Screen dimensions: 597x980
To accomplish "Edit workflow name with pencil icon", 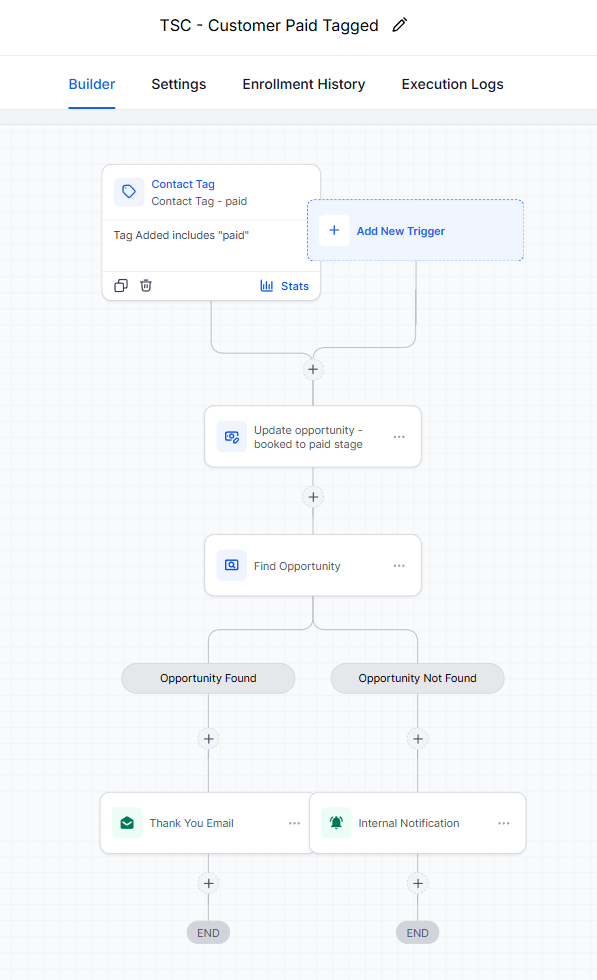I will [399, 25].
